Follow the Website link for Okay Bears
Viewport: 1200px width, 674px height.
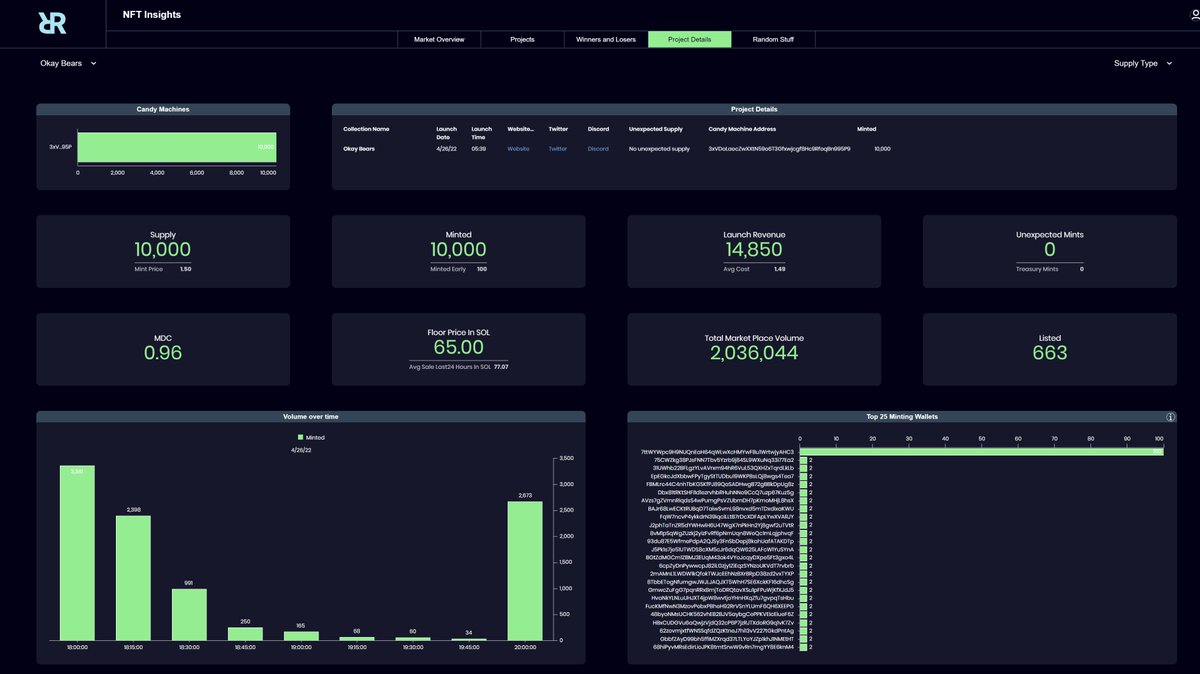[x=518, y=149]
